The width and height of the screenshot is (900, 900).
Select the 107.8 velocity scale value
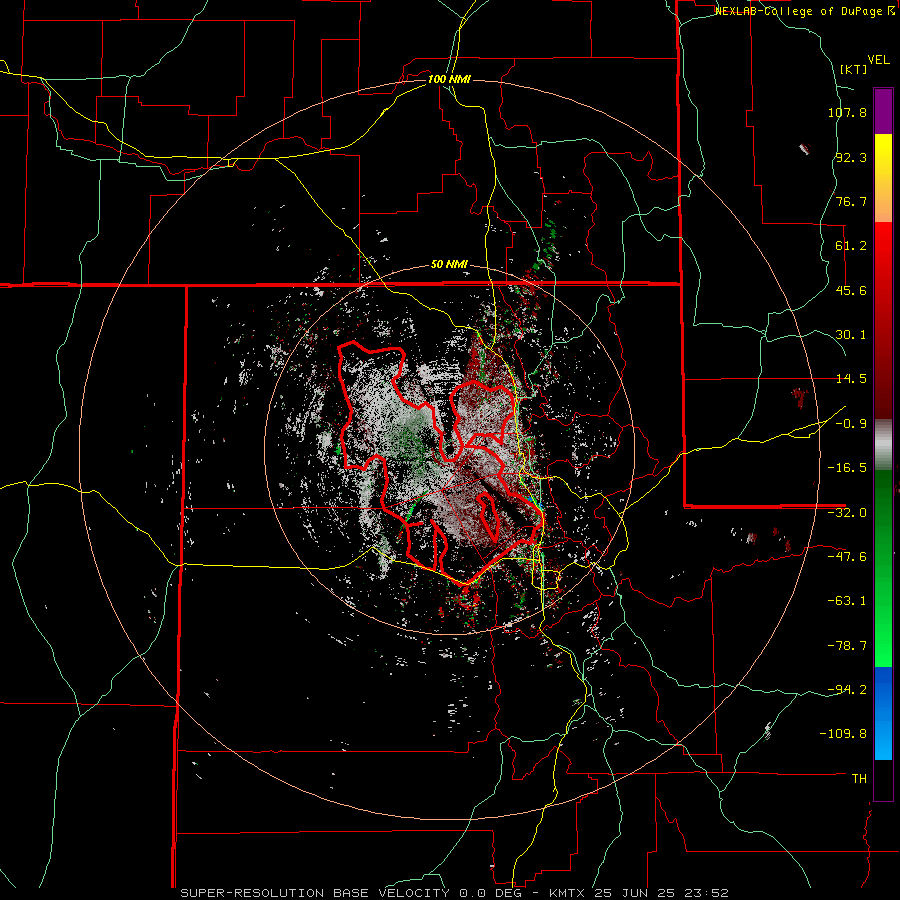847,112
